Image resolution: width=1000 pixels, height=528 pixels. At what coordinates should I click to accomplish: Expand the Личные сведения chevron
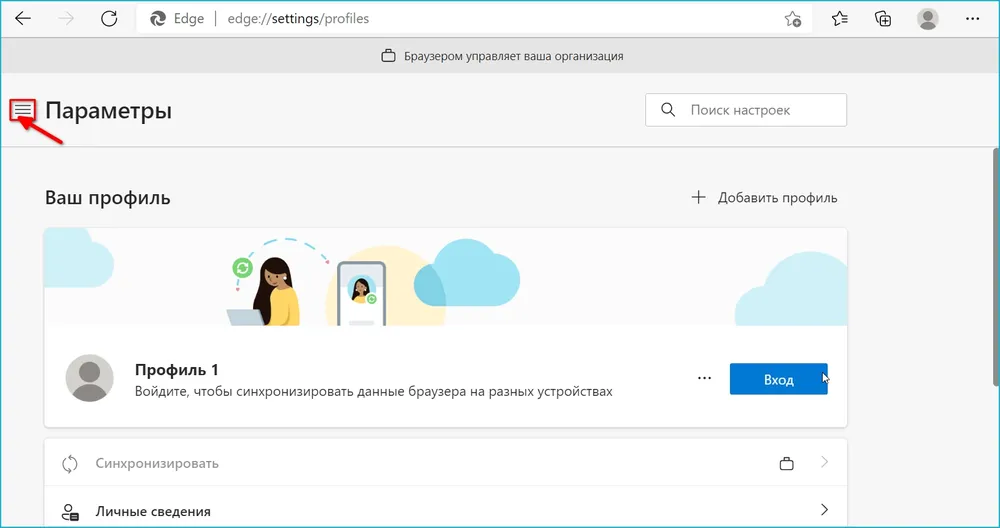point(825,510)
